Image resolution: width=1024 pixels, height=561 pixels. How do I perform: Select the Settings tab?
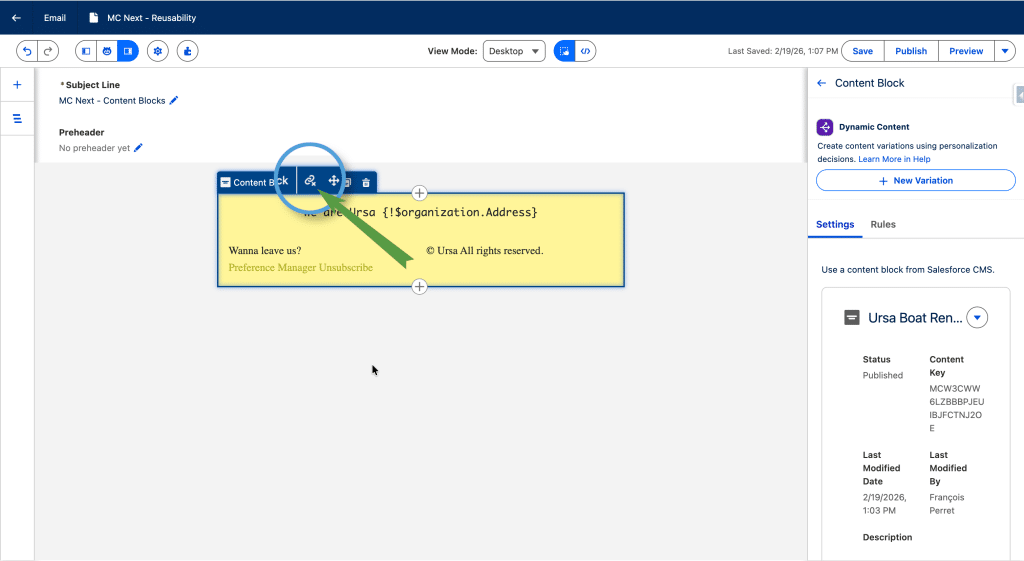835,225
